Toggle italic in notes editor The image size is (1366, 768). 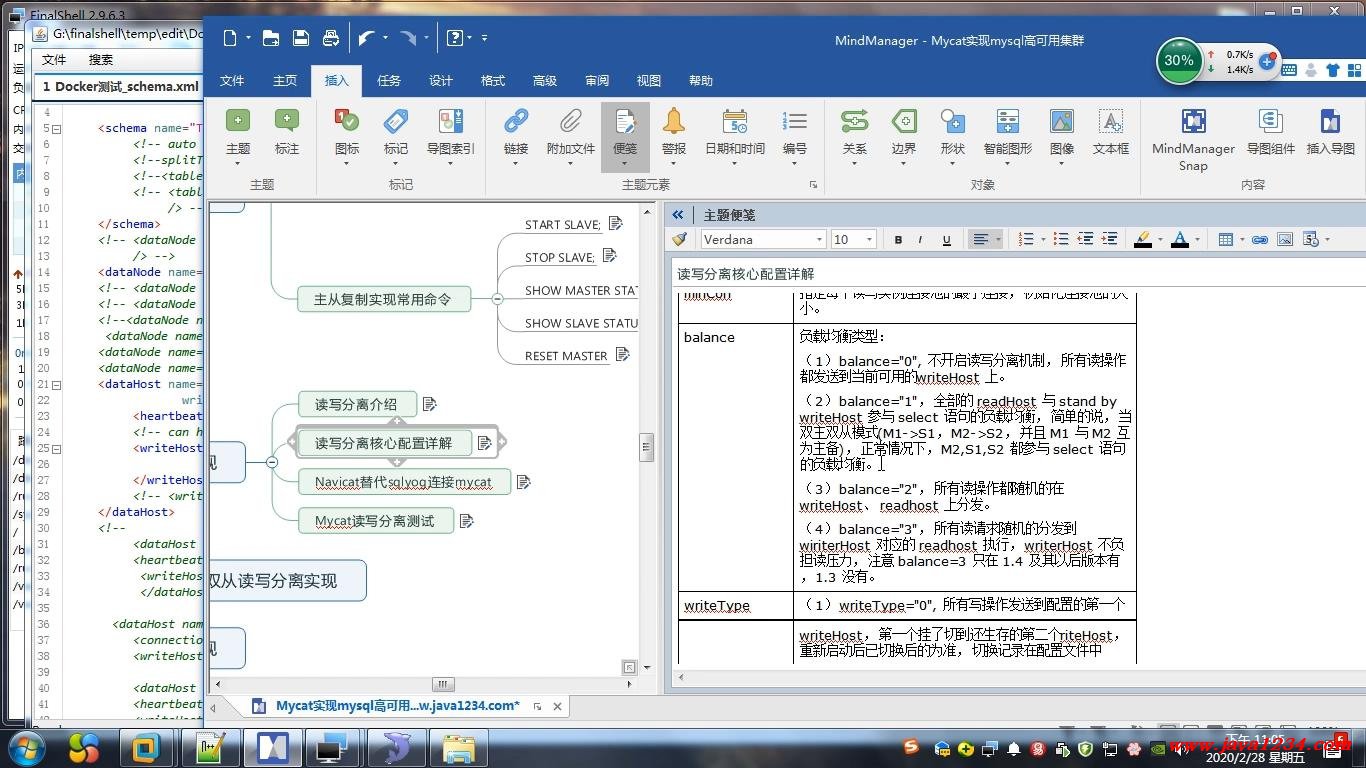920,239
